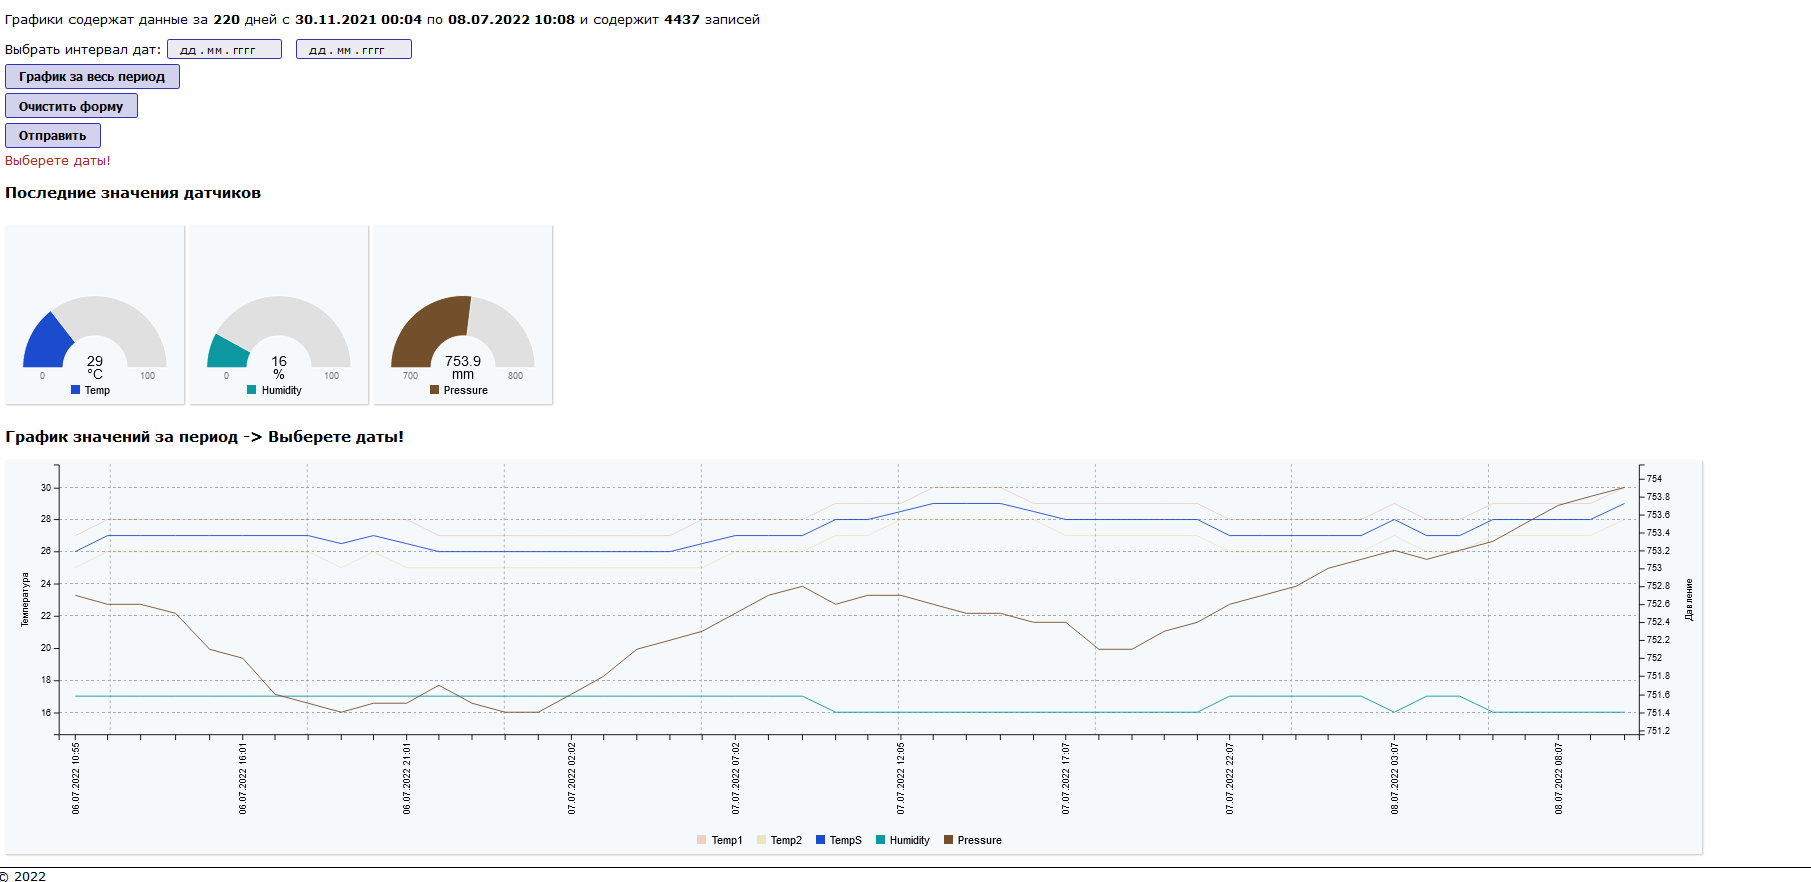Toggle Temp2 series swatch in chart legend
This screenshot has width=1811, height=882.
(x=761, y=840)
